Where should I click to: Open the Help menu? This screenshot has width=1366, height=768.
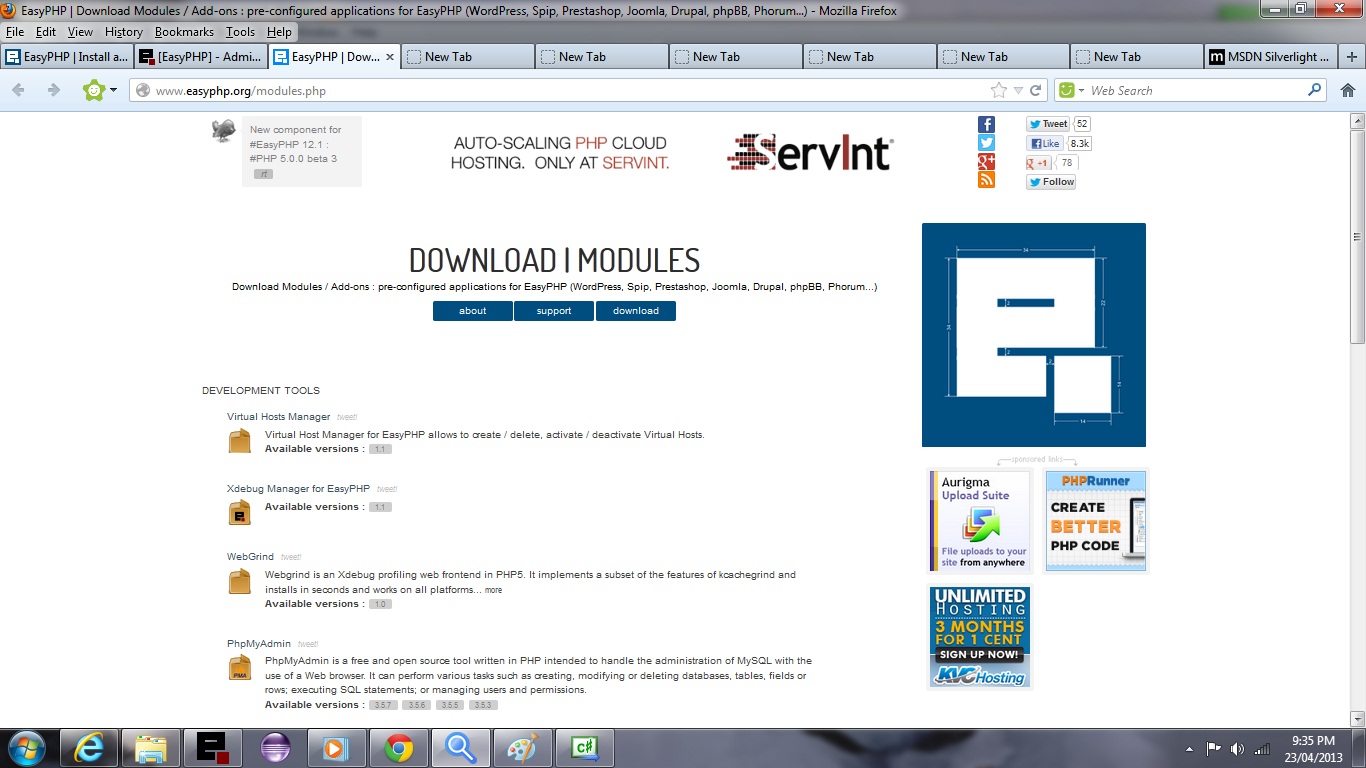(x=279, y=32)
